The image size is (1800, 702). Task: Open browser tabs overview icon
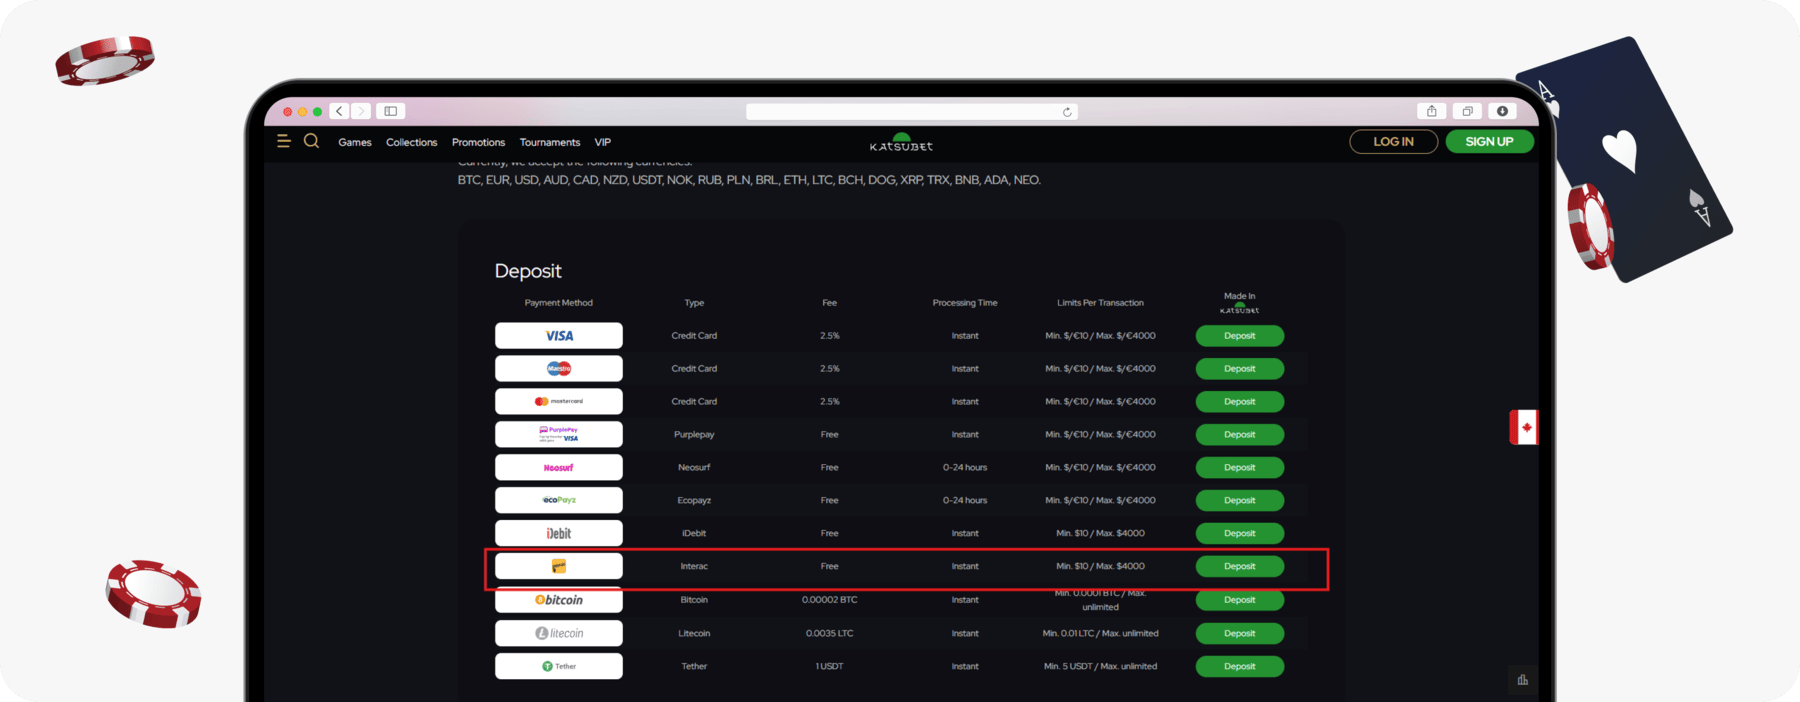click(1467, 111)
